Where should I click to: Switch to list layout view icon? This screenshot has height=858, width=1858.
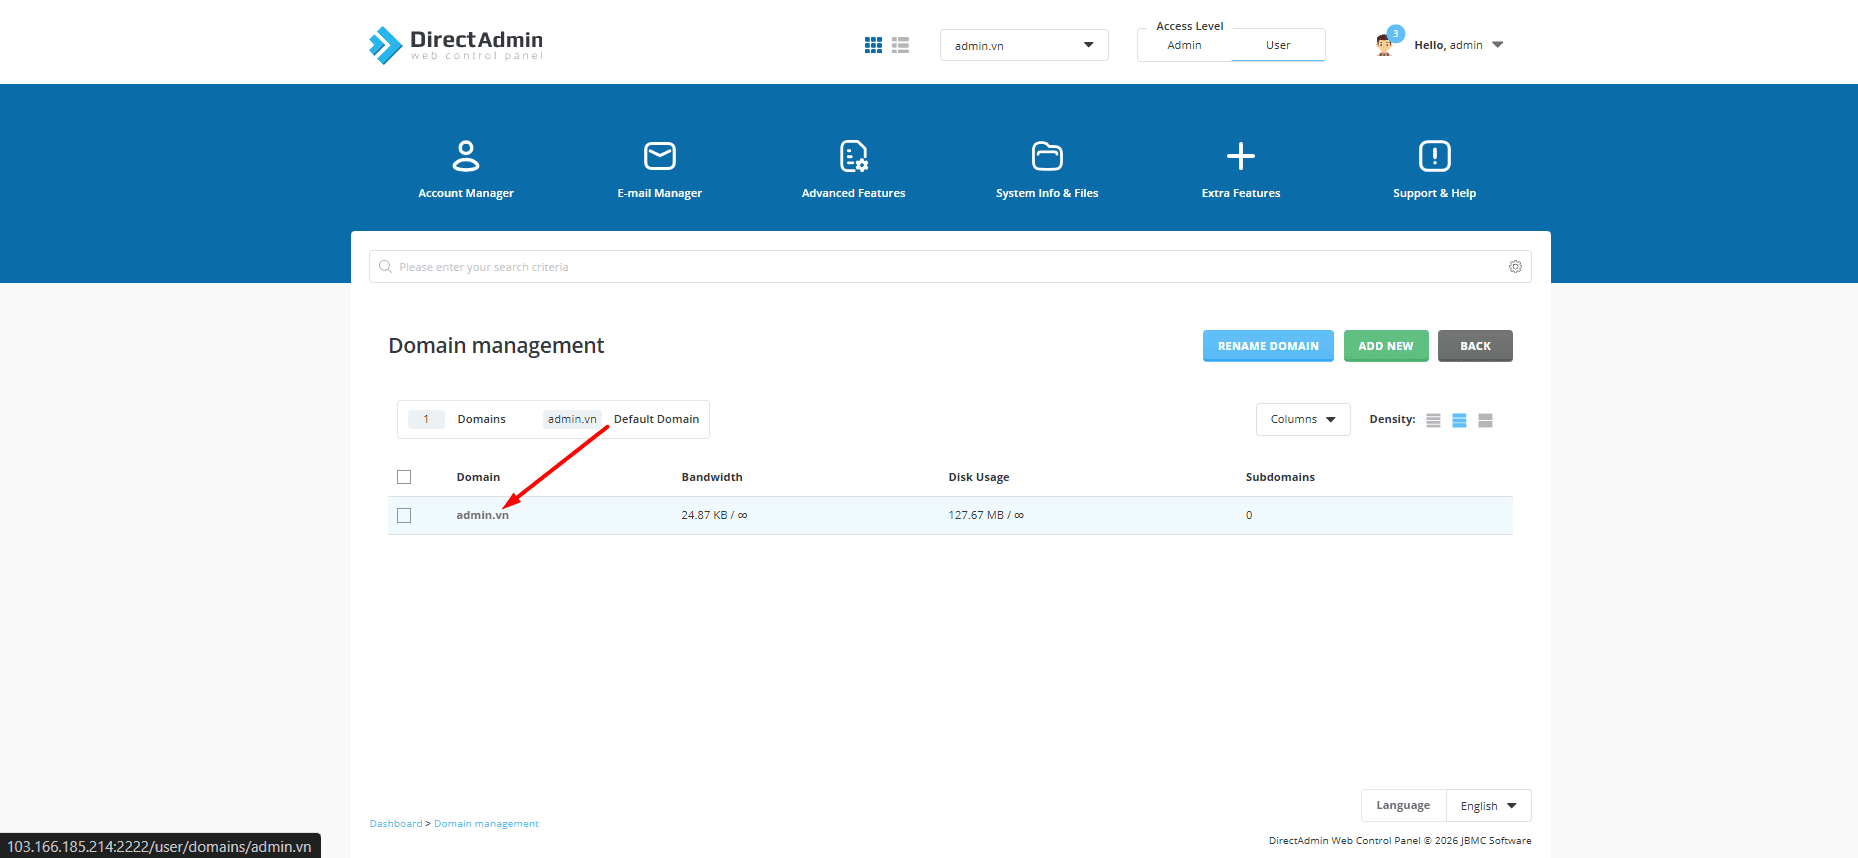(900, 45)
